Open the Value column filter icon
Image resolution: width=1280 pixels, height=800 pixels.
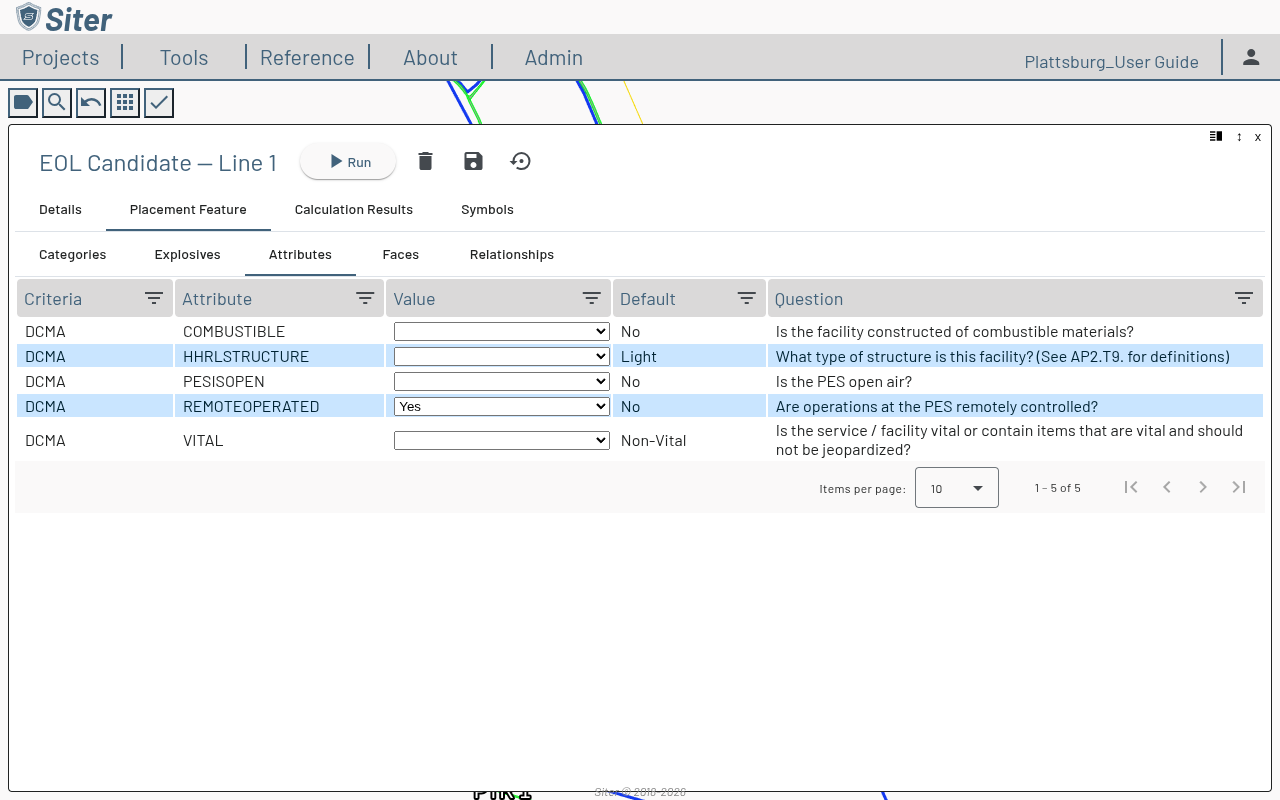(x=592, y=298)
